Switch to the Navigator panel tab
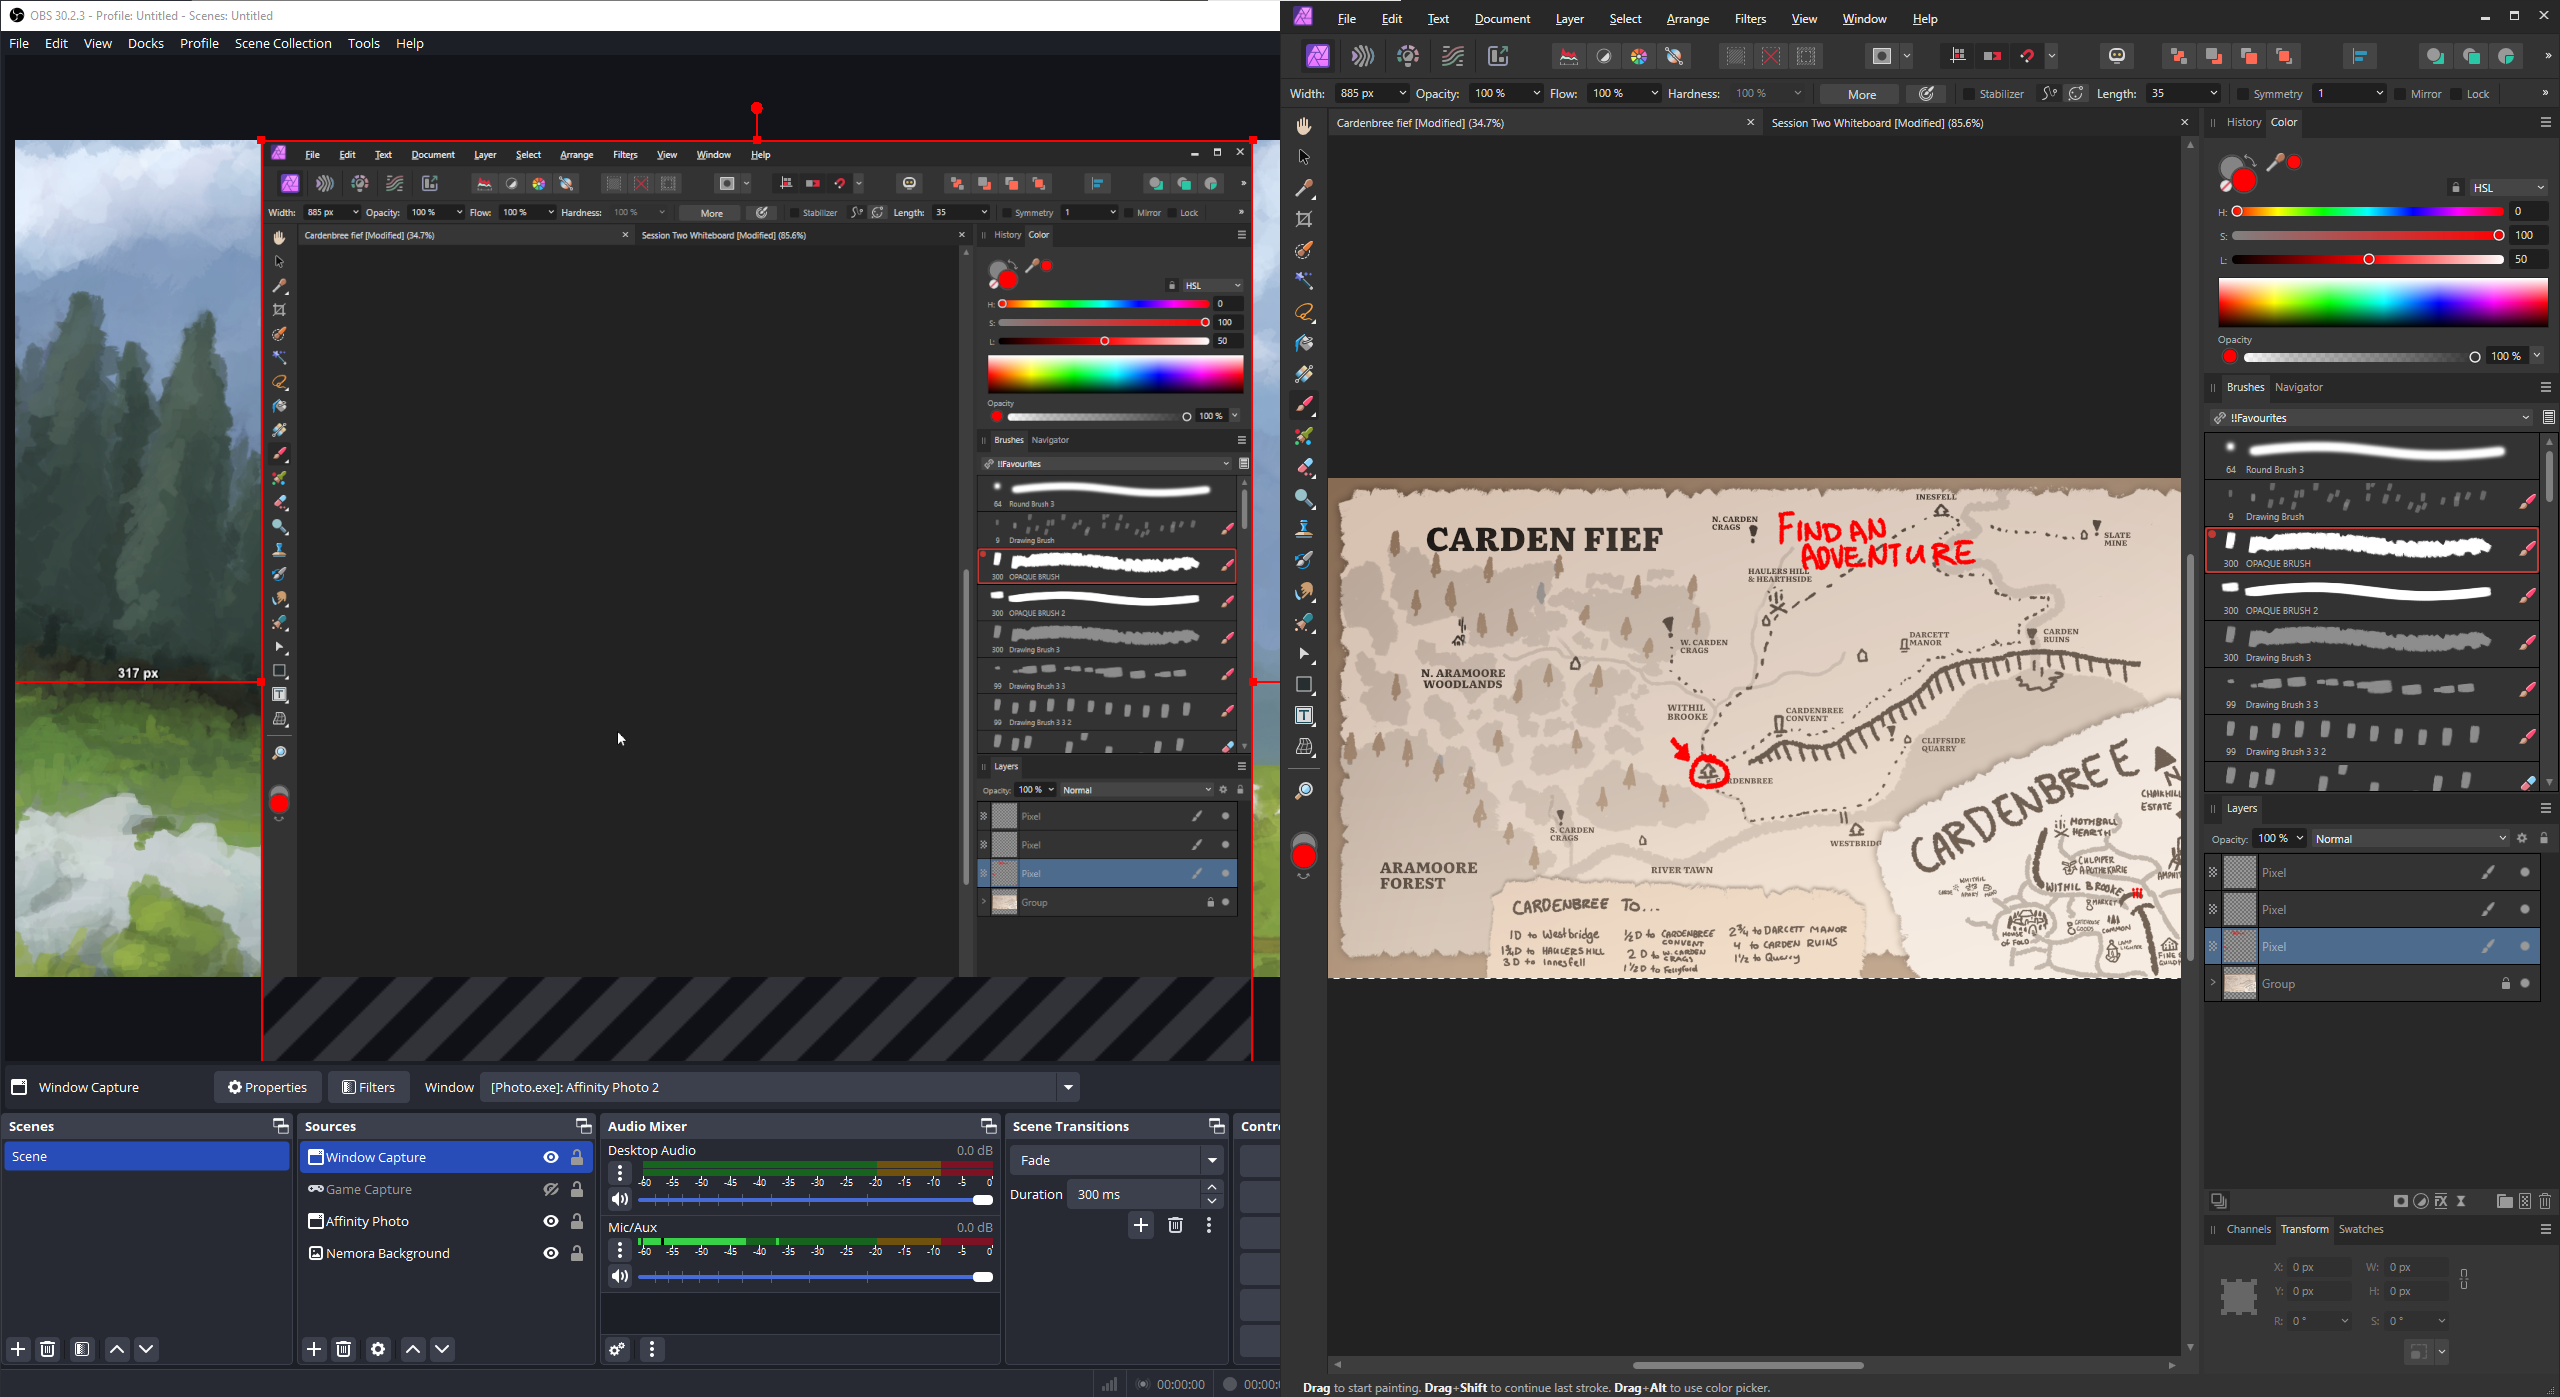 [2298, 387]
